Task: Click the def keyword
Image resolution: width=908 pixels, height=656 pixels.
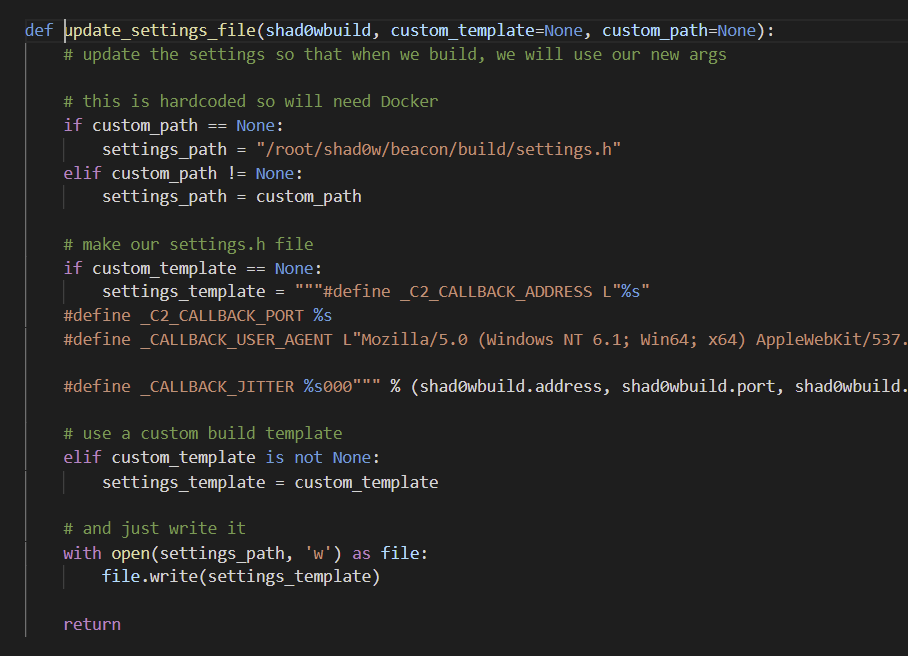Action: click(39, 30)
